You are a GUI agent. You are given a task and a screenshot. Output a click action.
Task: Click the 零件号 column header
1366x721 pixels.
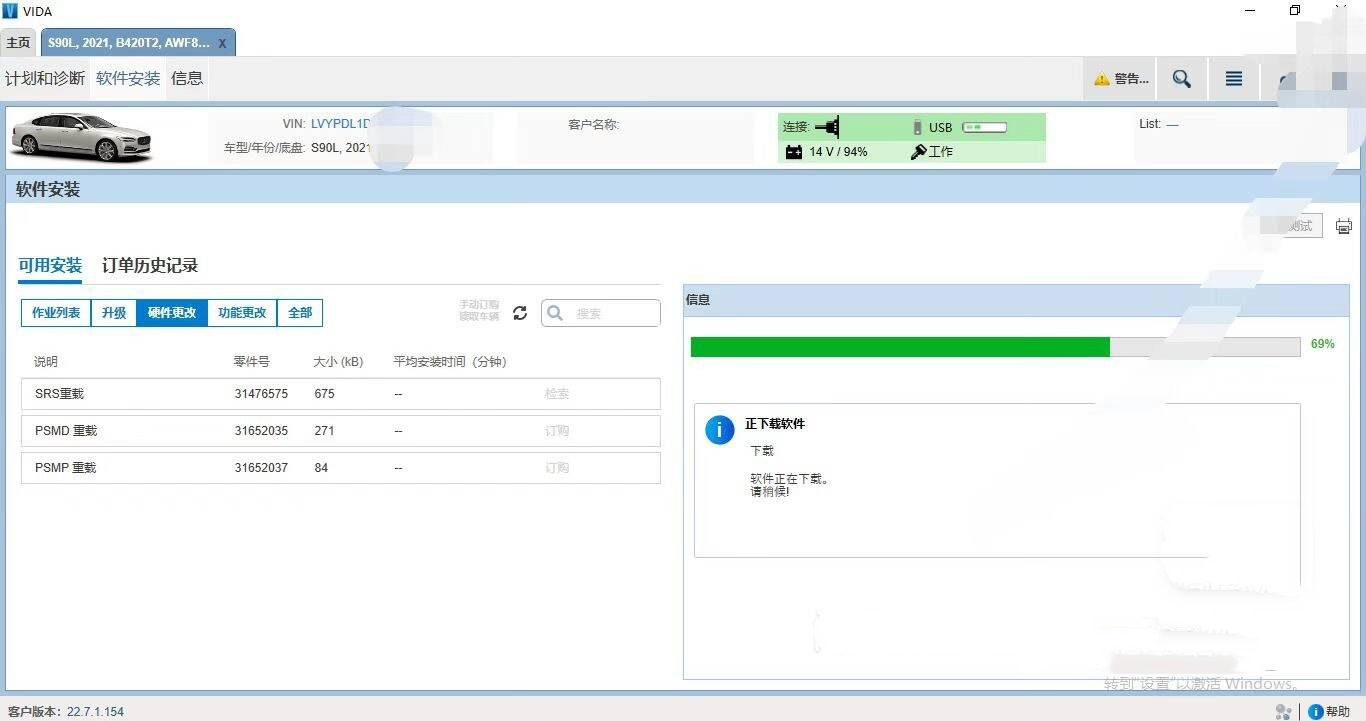[252, 362]
